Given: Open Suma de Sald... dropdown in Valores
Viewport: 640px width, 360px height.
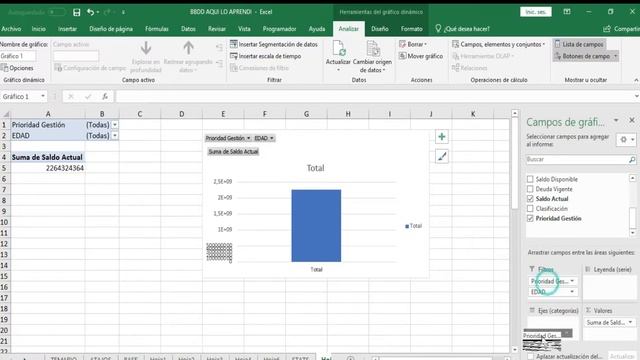Looking at the screenshot, I should point(630,322).
